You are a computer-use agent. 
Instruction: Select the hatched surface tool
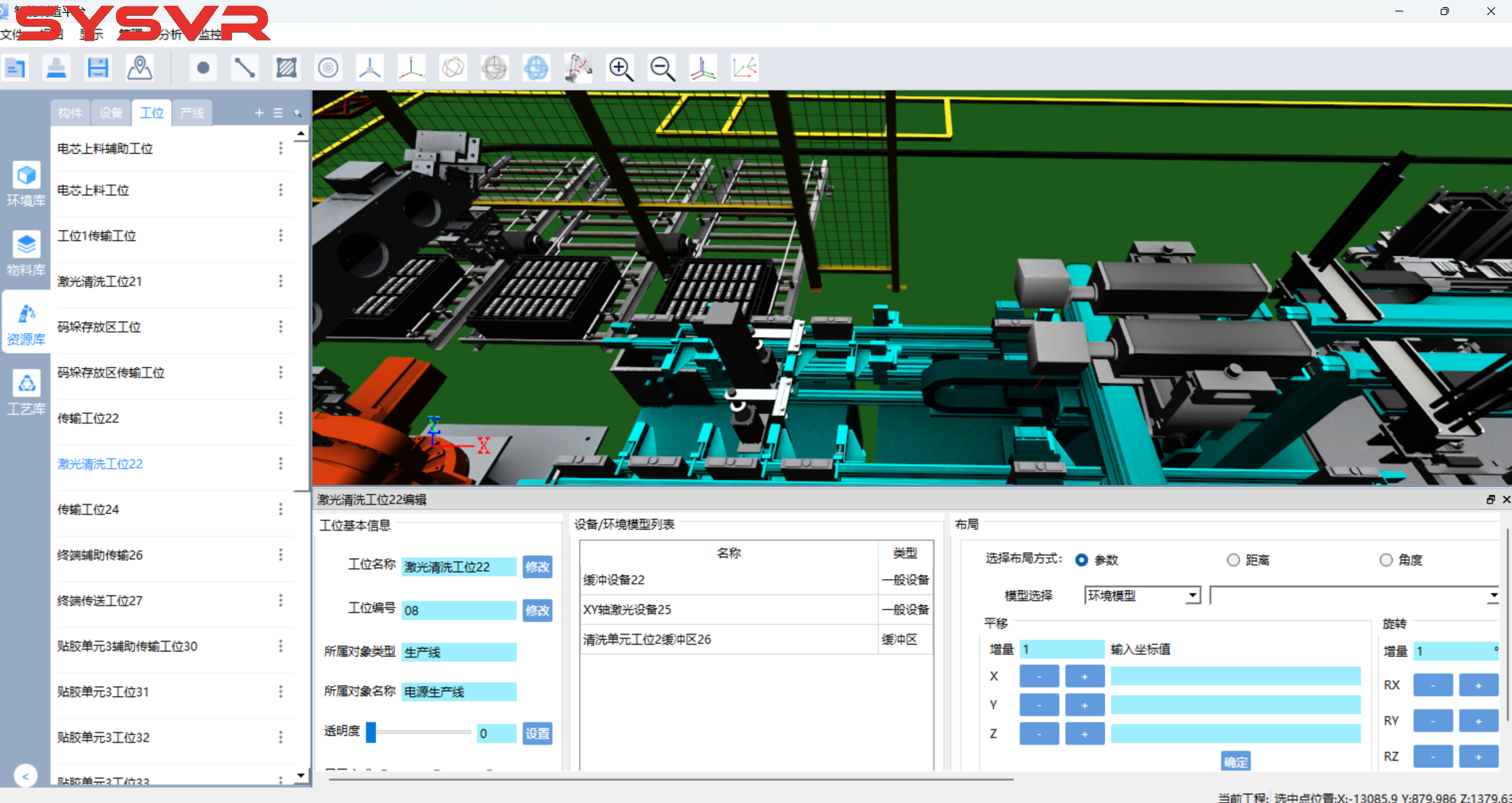tap(287, 68)
